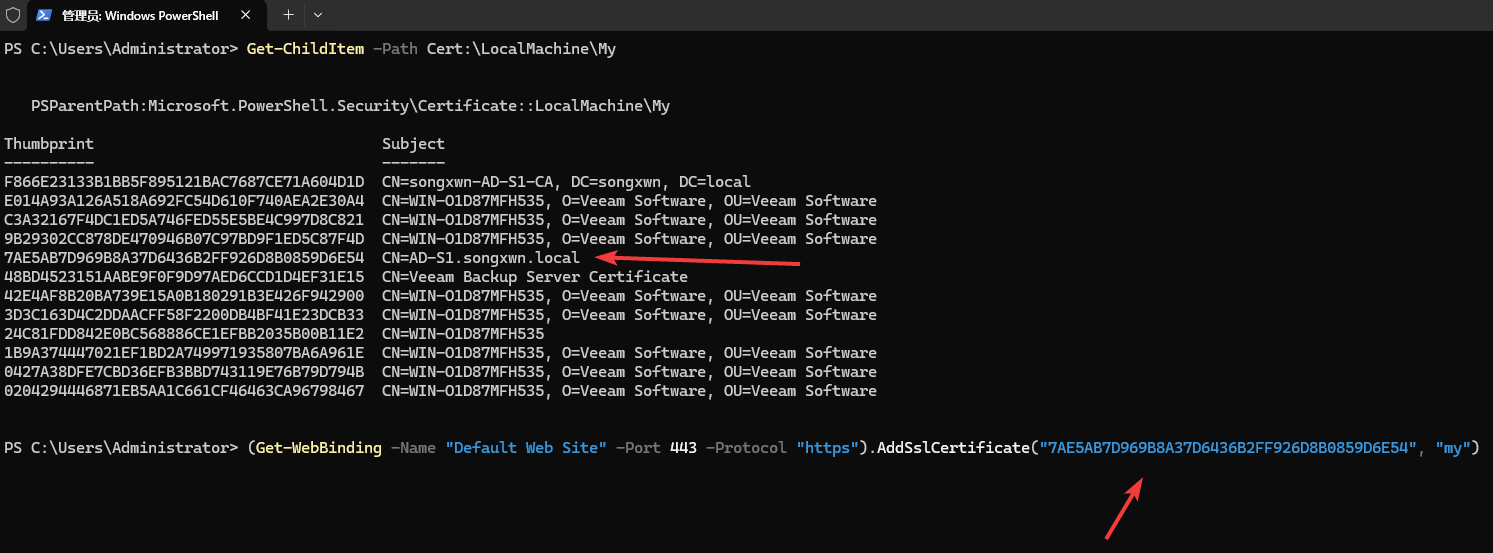Screen dimensions: 1493x553
Task: Click thumbprint starting with F866E23133B1
Action: [184, 182]
